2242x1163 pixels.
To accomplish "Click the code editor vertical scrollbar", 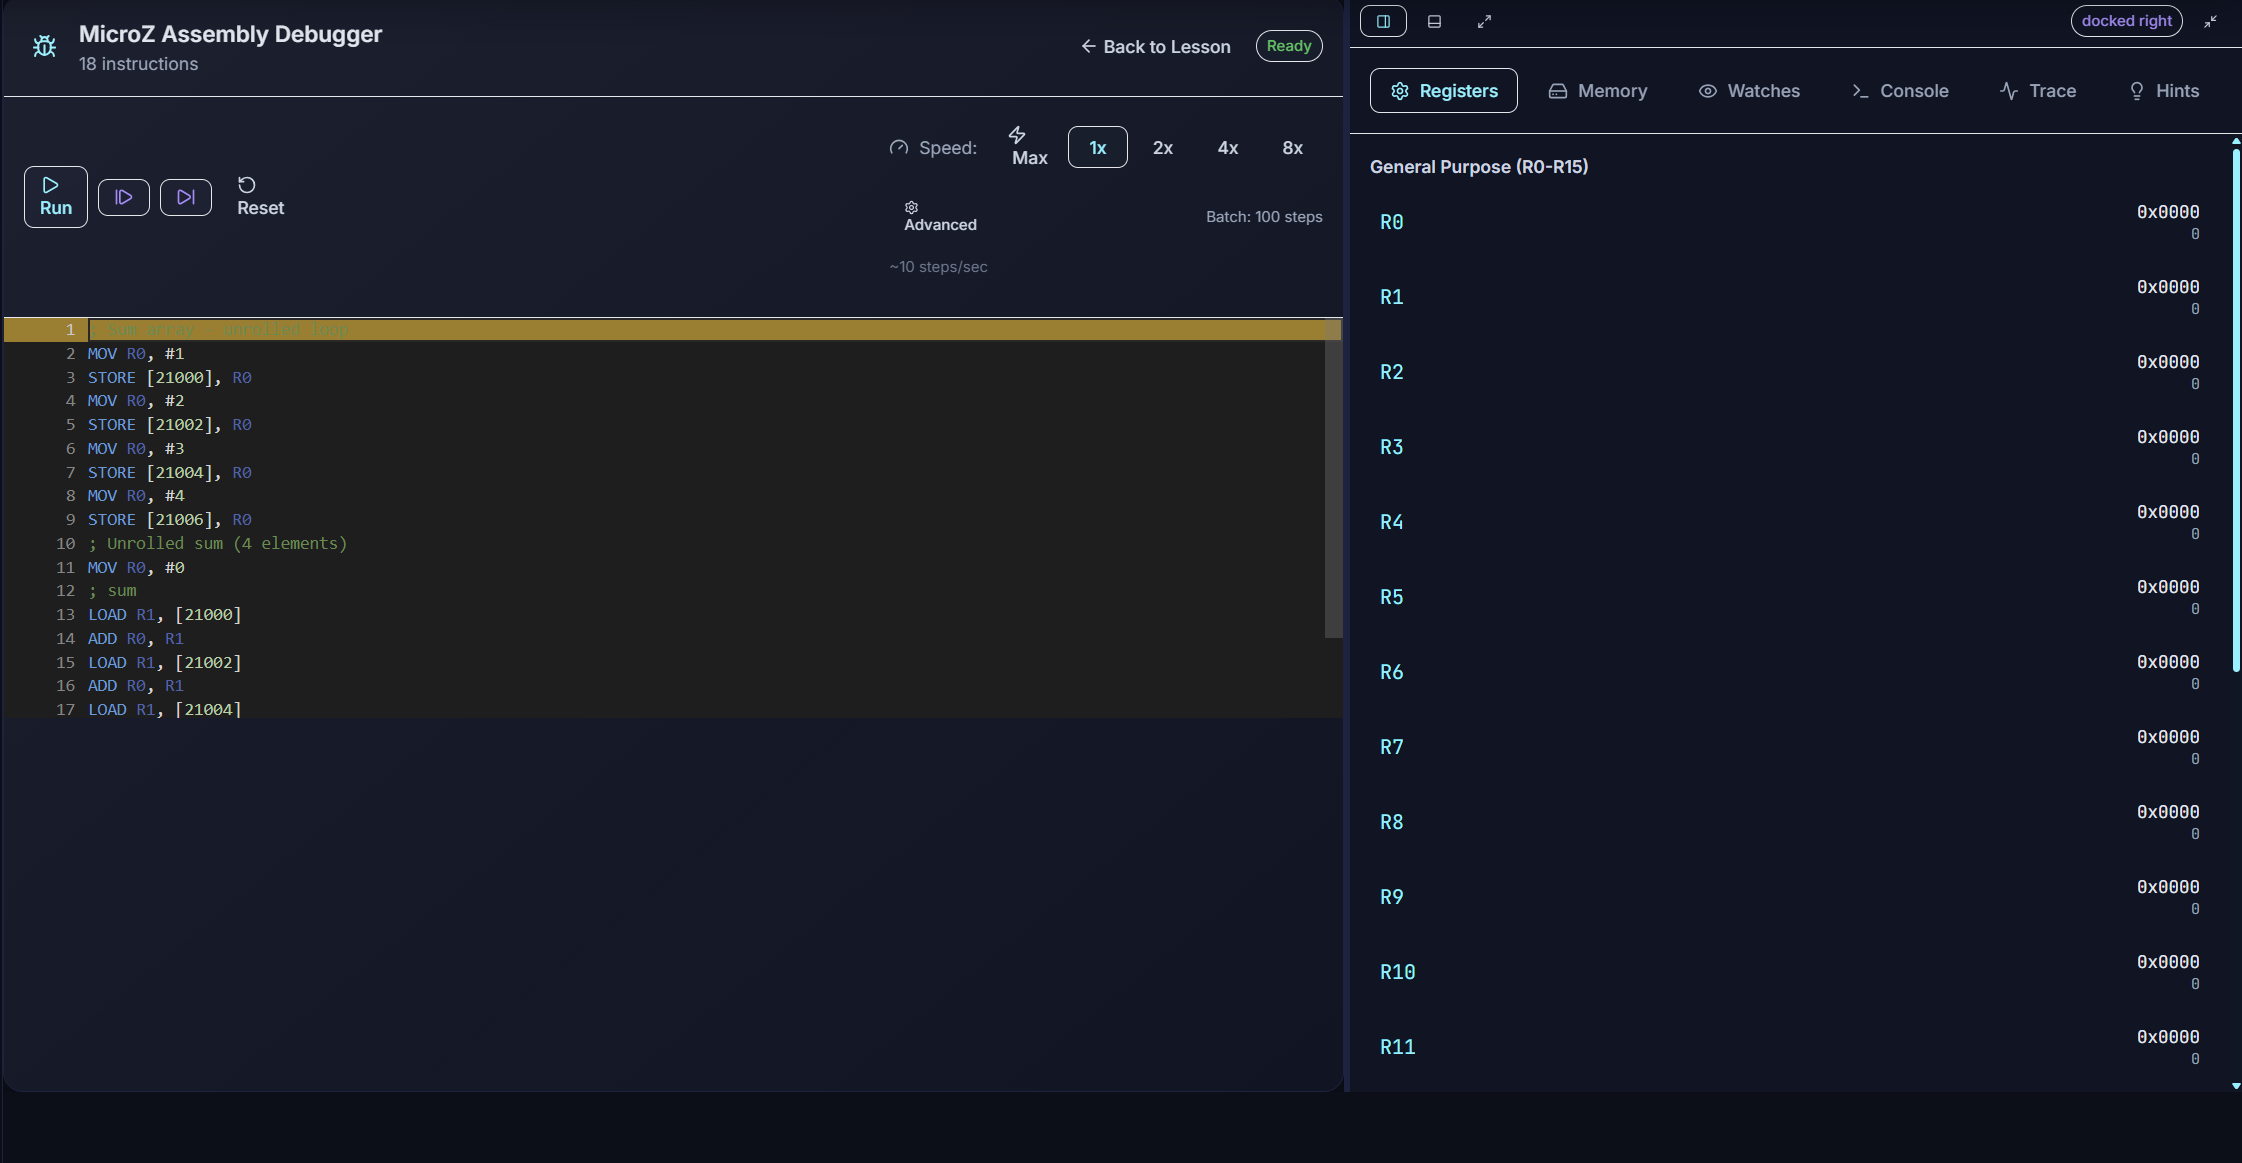I will 1333,480.
